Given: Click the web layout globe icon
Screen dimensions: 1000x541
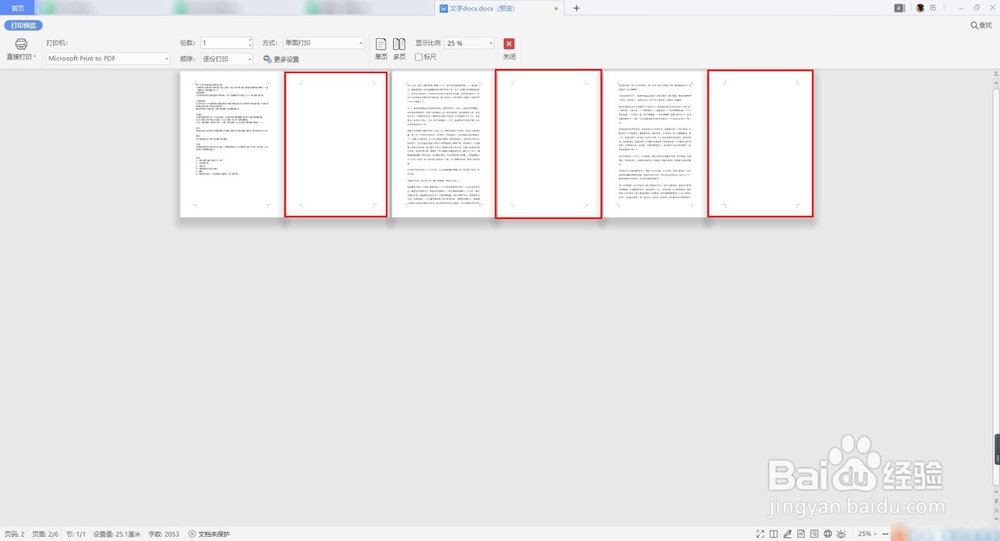Looking at the screenshot, I should pyautogui.click(x=828, y=534).
